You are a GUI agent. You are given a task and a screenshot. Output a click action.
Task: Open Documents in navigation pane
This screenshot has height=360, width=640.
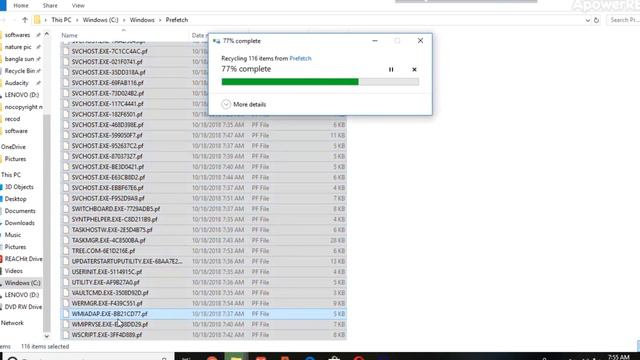point(20,211)
